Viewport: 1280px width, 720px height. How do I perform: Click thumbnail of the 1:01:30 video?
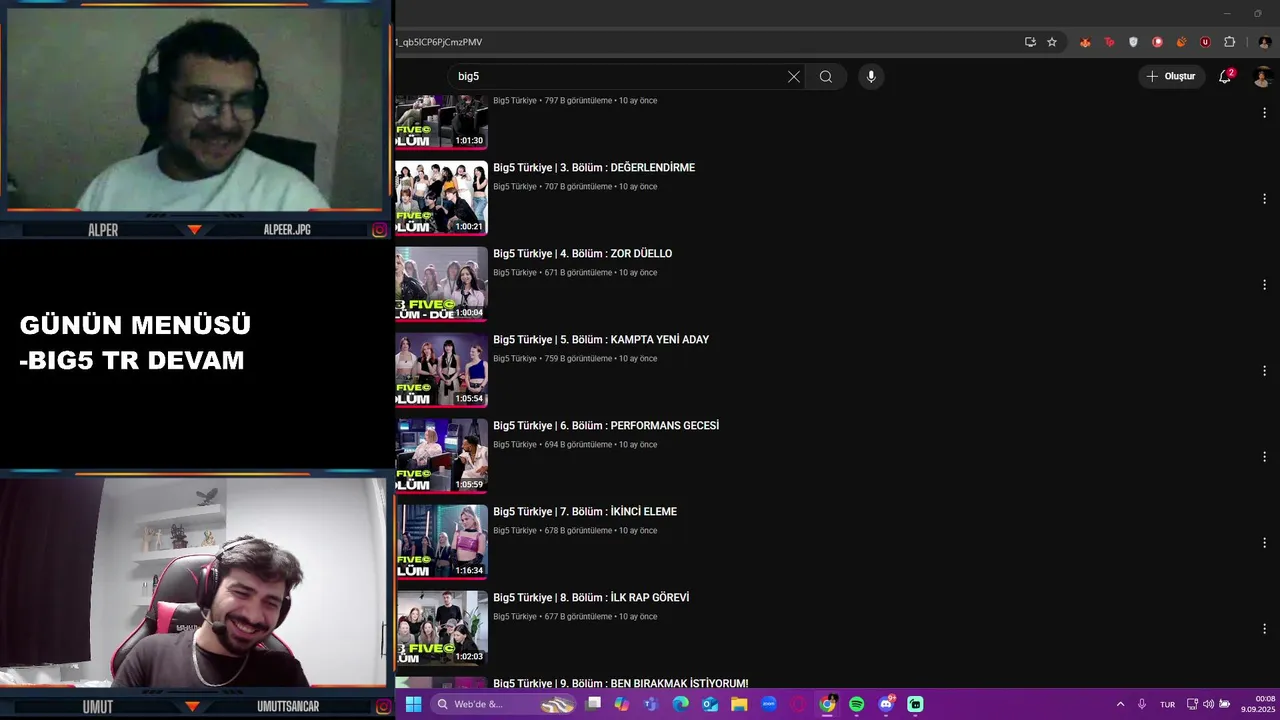pos(441,122)
